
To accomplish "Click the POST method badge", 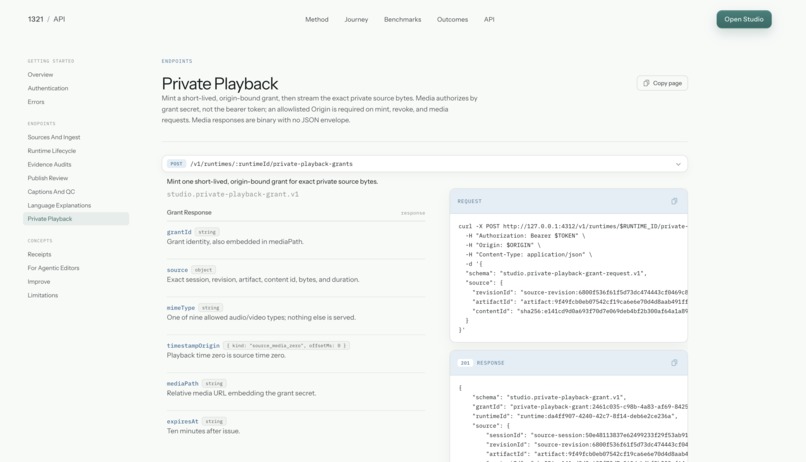I will (x=176, y=164).
